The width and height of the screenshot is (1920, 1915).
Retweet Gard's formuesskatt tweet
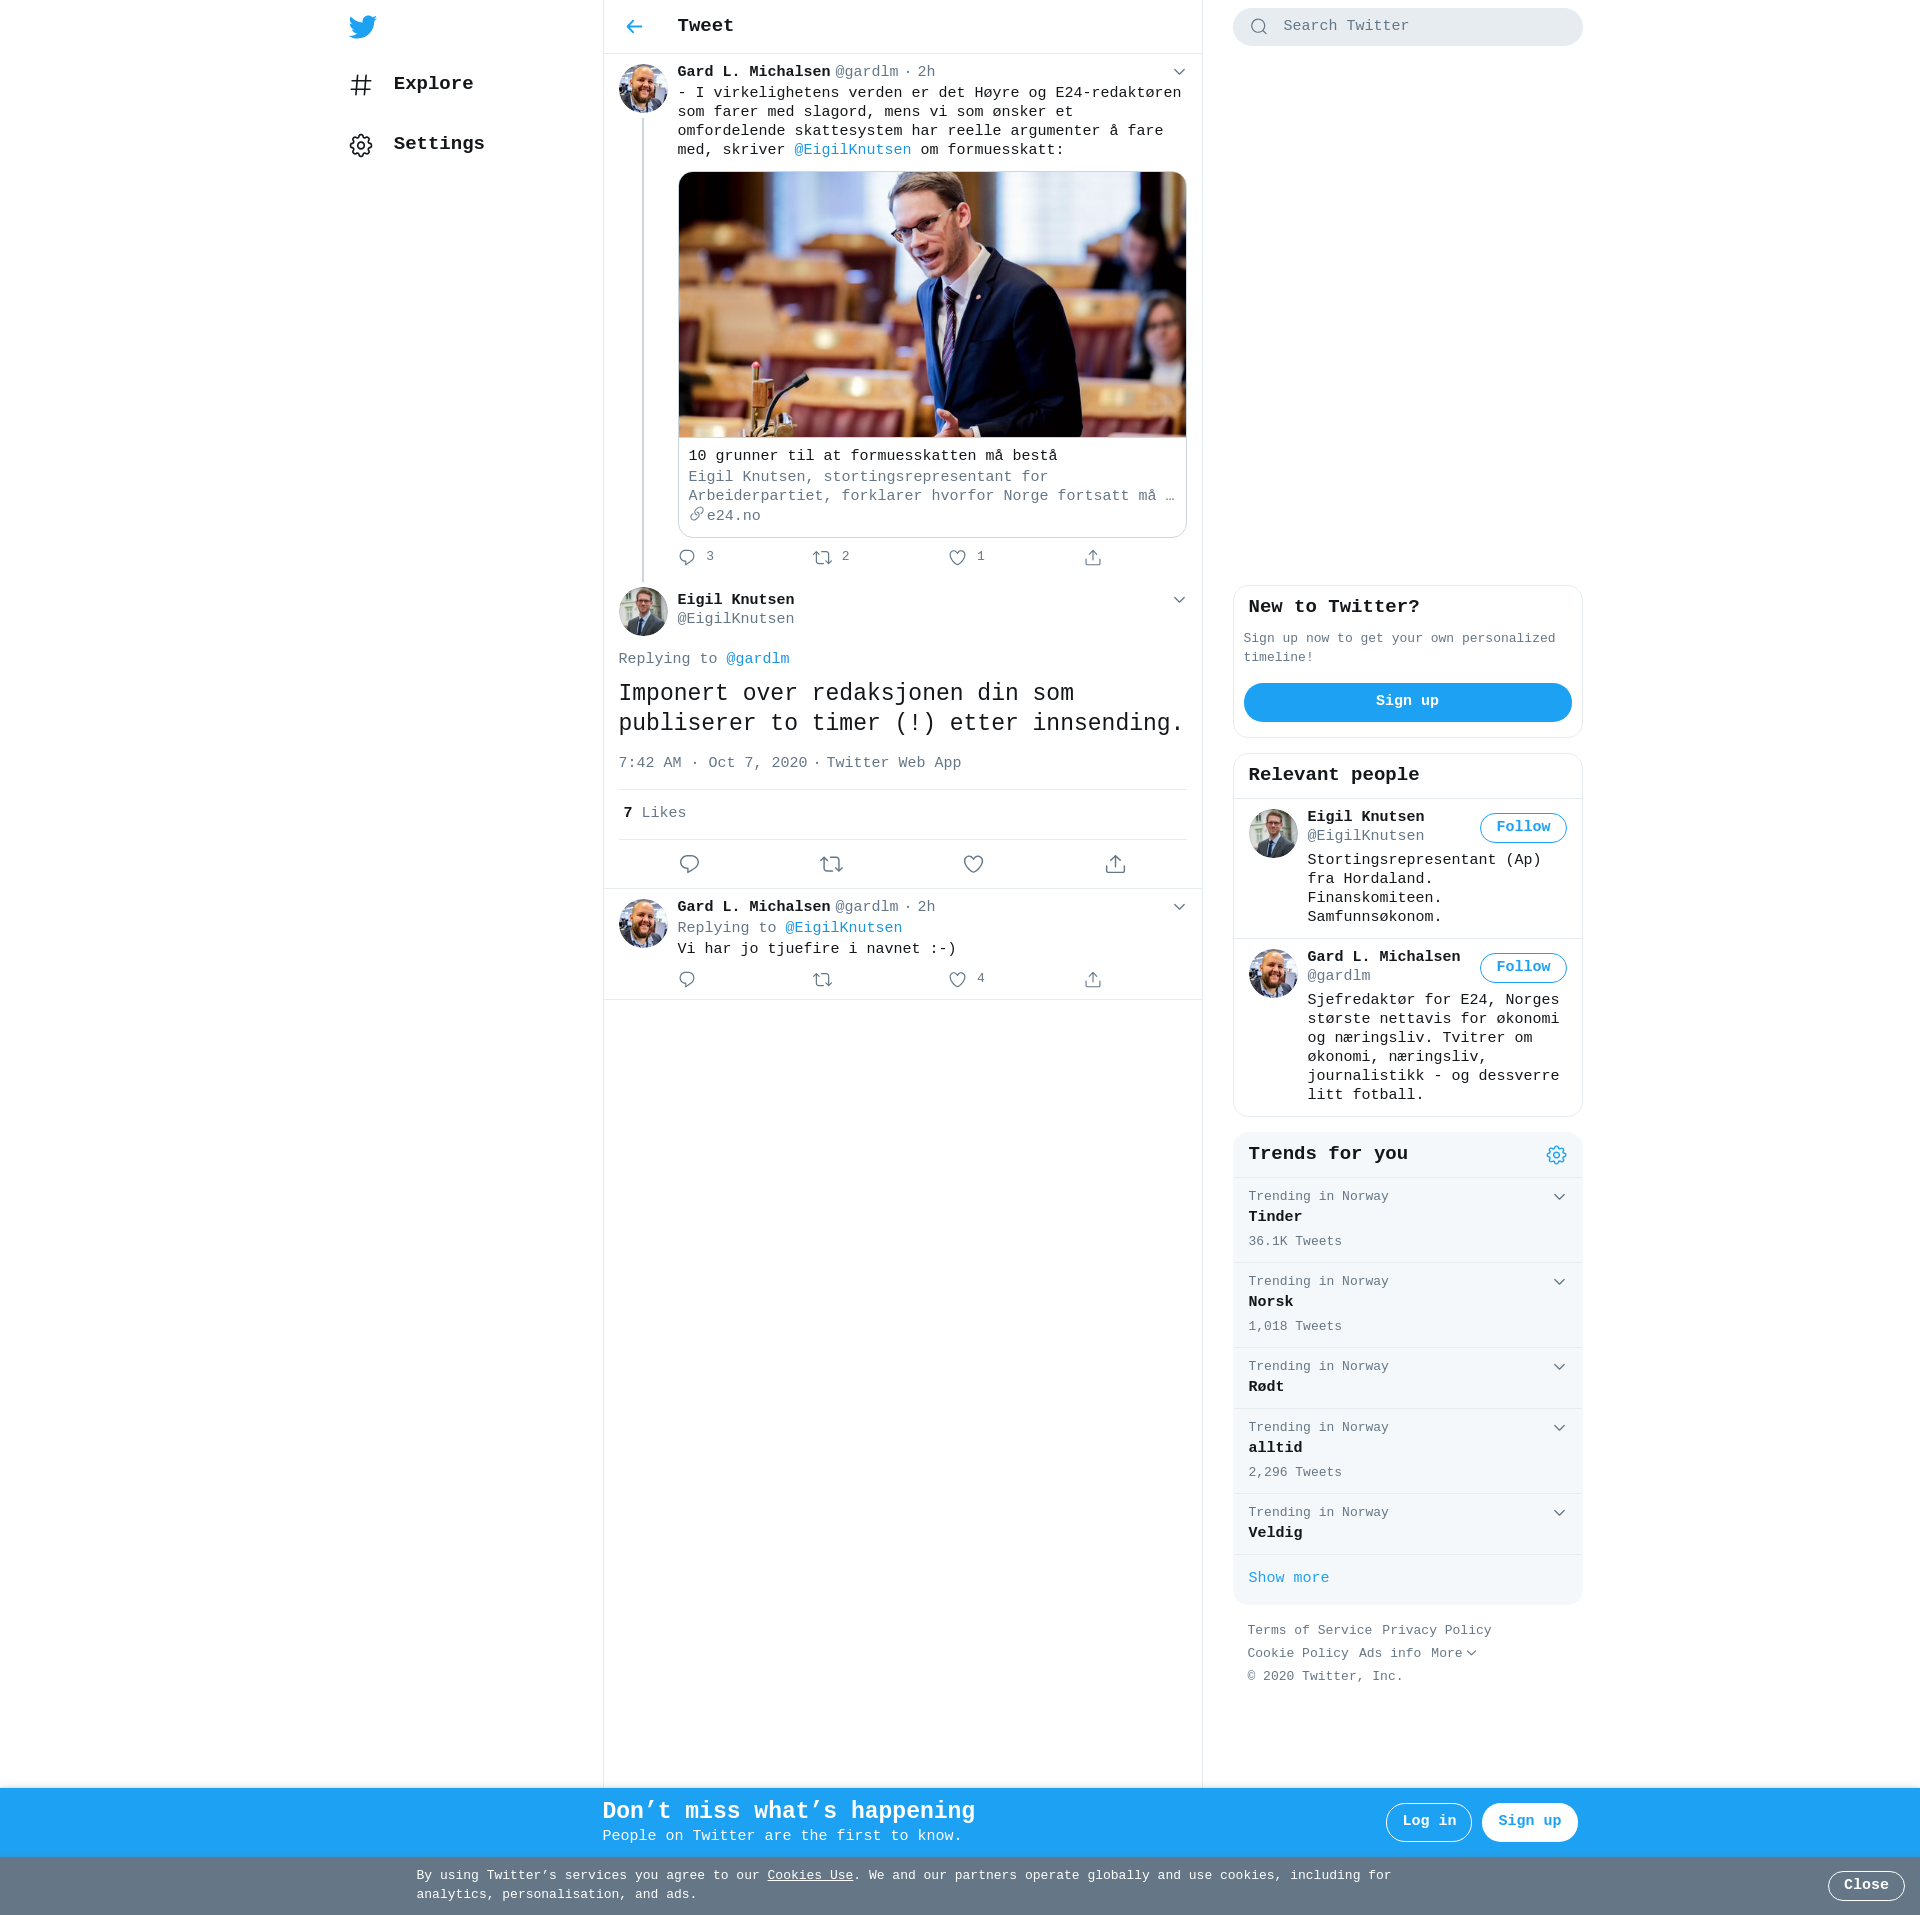pos(822,558)
